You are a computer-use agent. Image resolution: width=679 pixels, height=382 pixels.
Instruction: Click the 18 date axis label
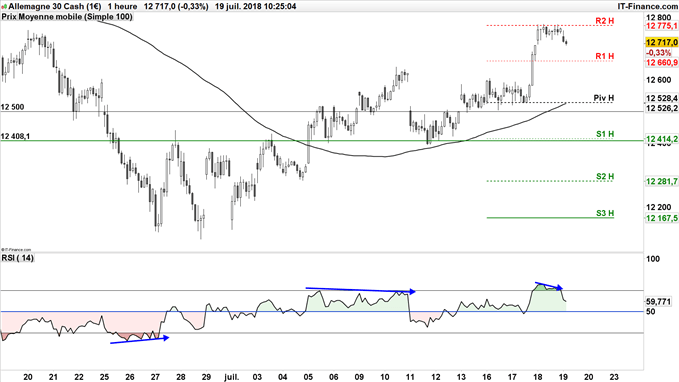pos(537,377)
